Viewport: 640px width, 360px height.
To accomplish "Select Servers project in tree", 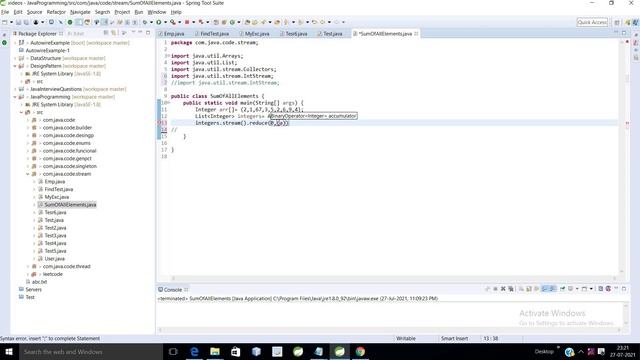I will 33,290.
